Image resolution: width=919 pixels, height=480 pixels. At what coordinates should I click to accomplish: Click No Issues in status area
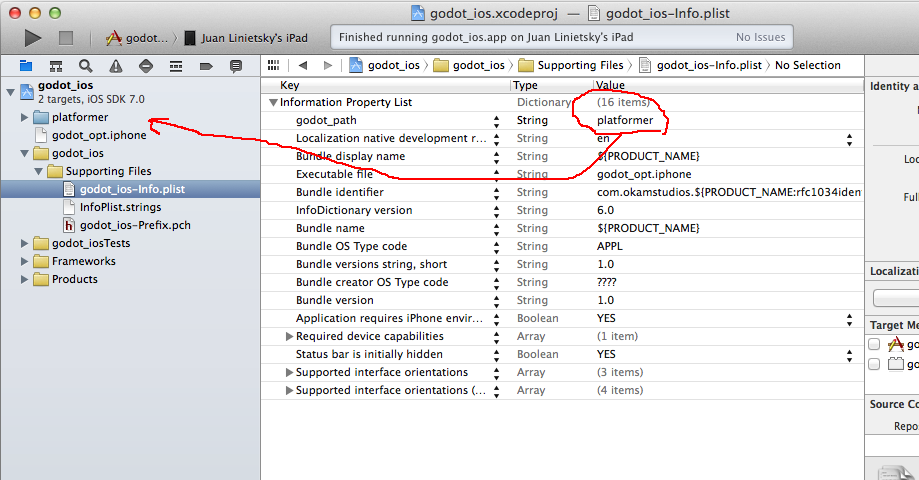coord(760,38)
